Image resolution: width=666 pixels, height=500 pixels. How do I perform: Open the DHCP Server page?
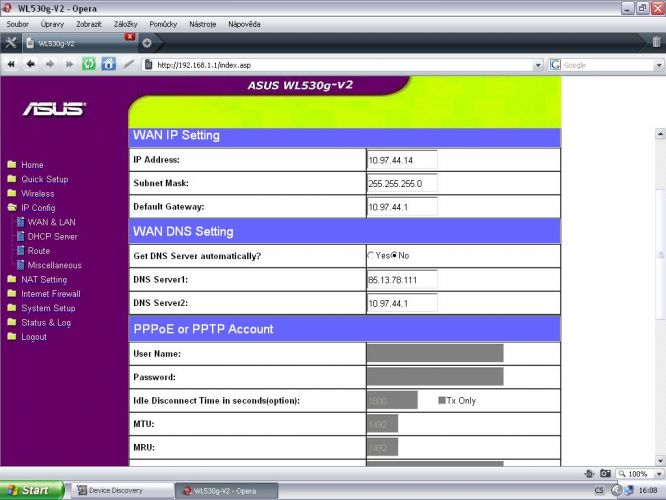(52, 237)
